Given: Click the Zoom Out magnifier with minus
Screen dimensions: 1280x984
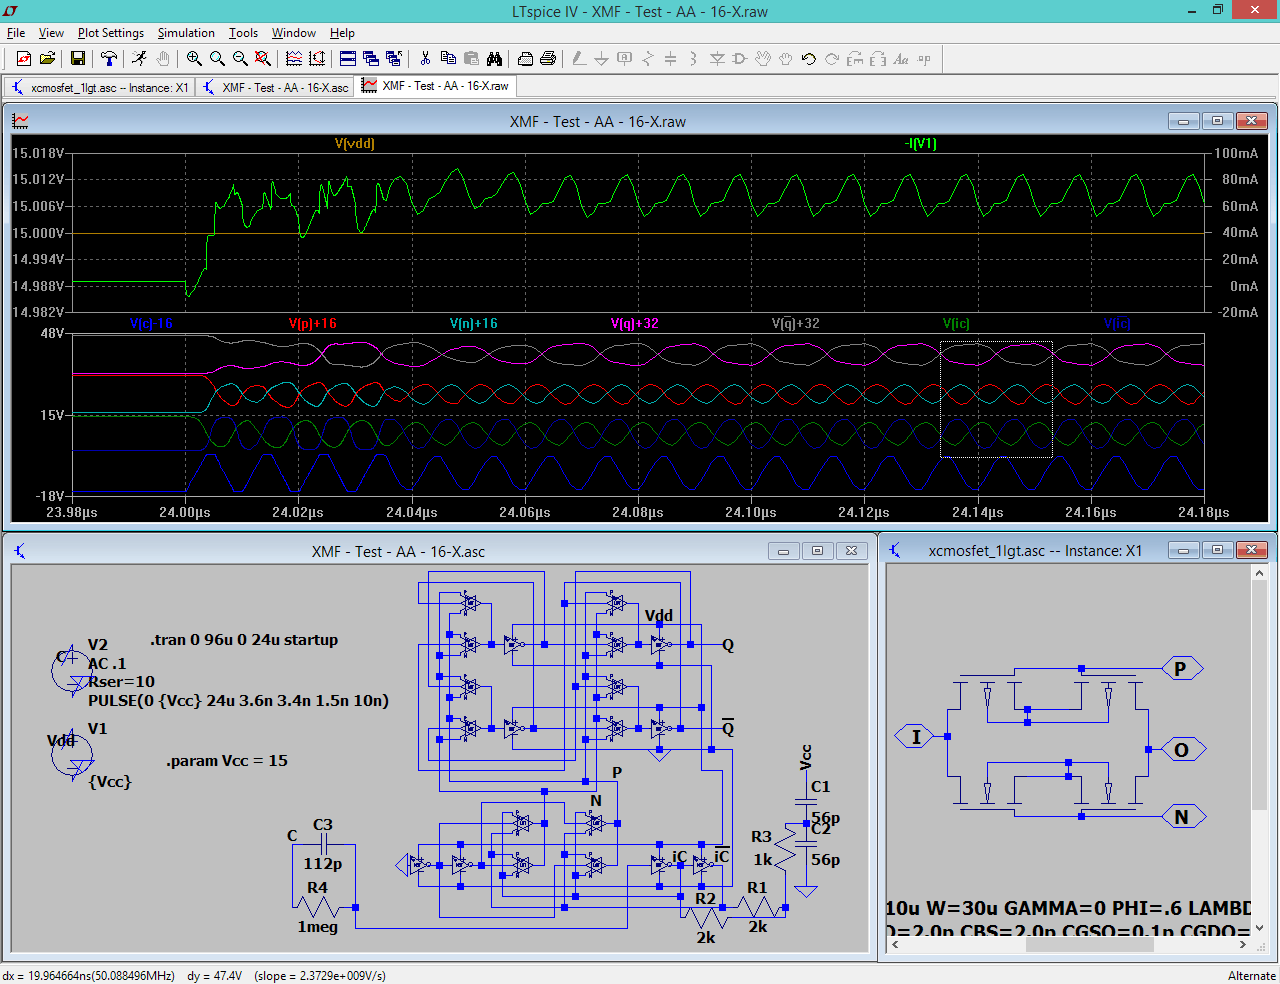Looking at the screenshot, I should tap(240, 59).
